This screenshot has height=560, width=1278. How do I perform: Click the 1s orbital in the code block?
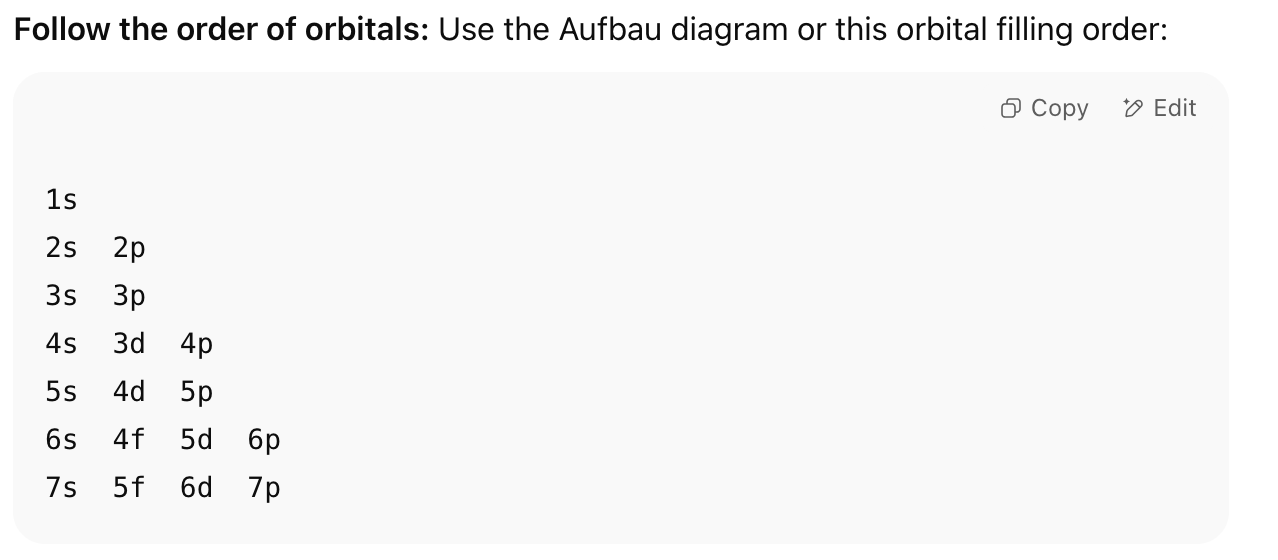tap(61, 200)
